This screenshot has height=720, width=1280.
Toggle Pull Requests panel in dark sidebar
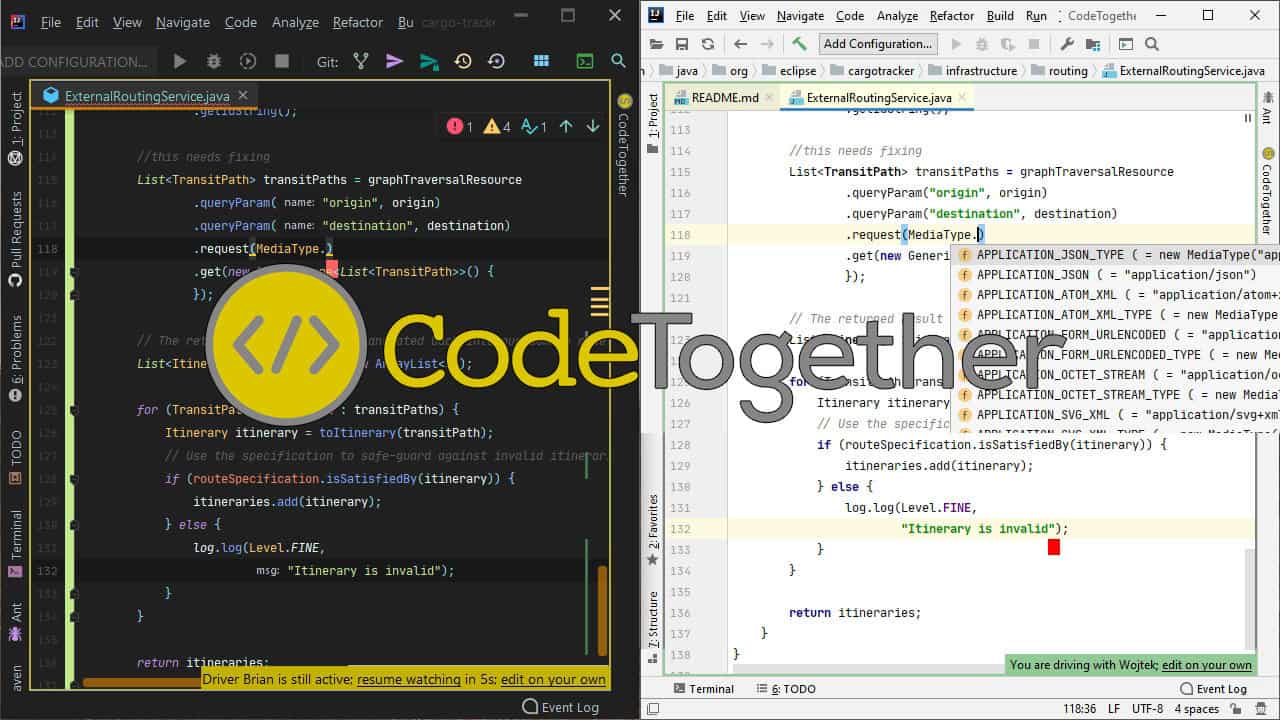(16, 240)
